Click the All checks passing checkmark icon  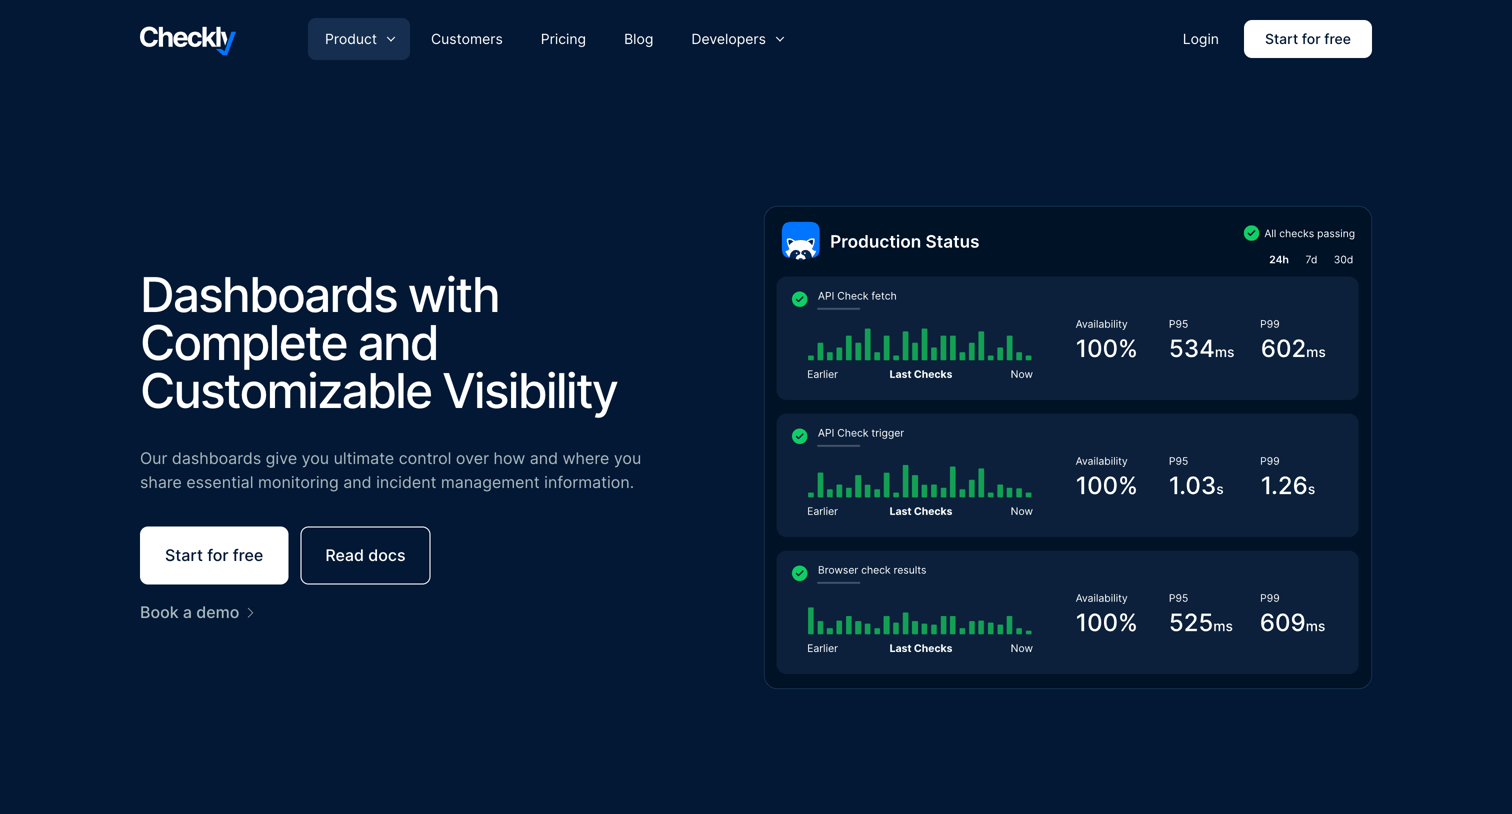coord(1251,233)
